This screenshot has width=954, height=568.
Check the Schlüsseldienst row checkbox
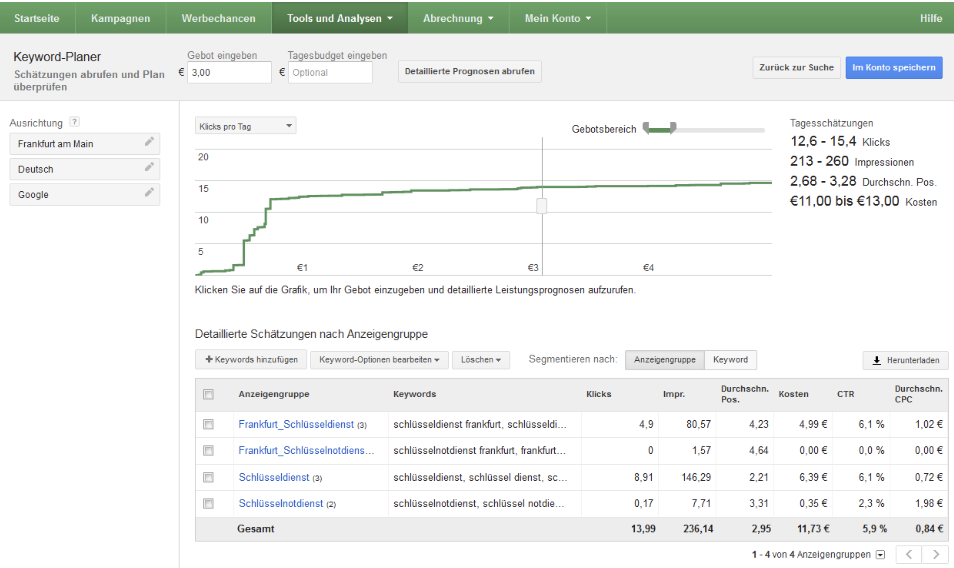209,477
